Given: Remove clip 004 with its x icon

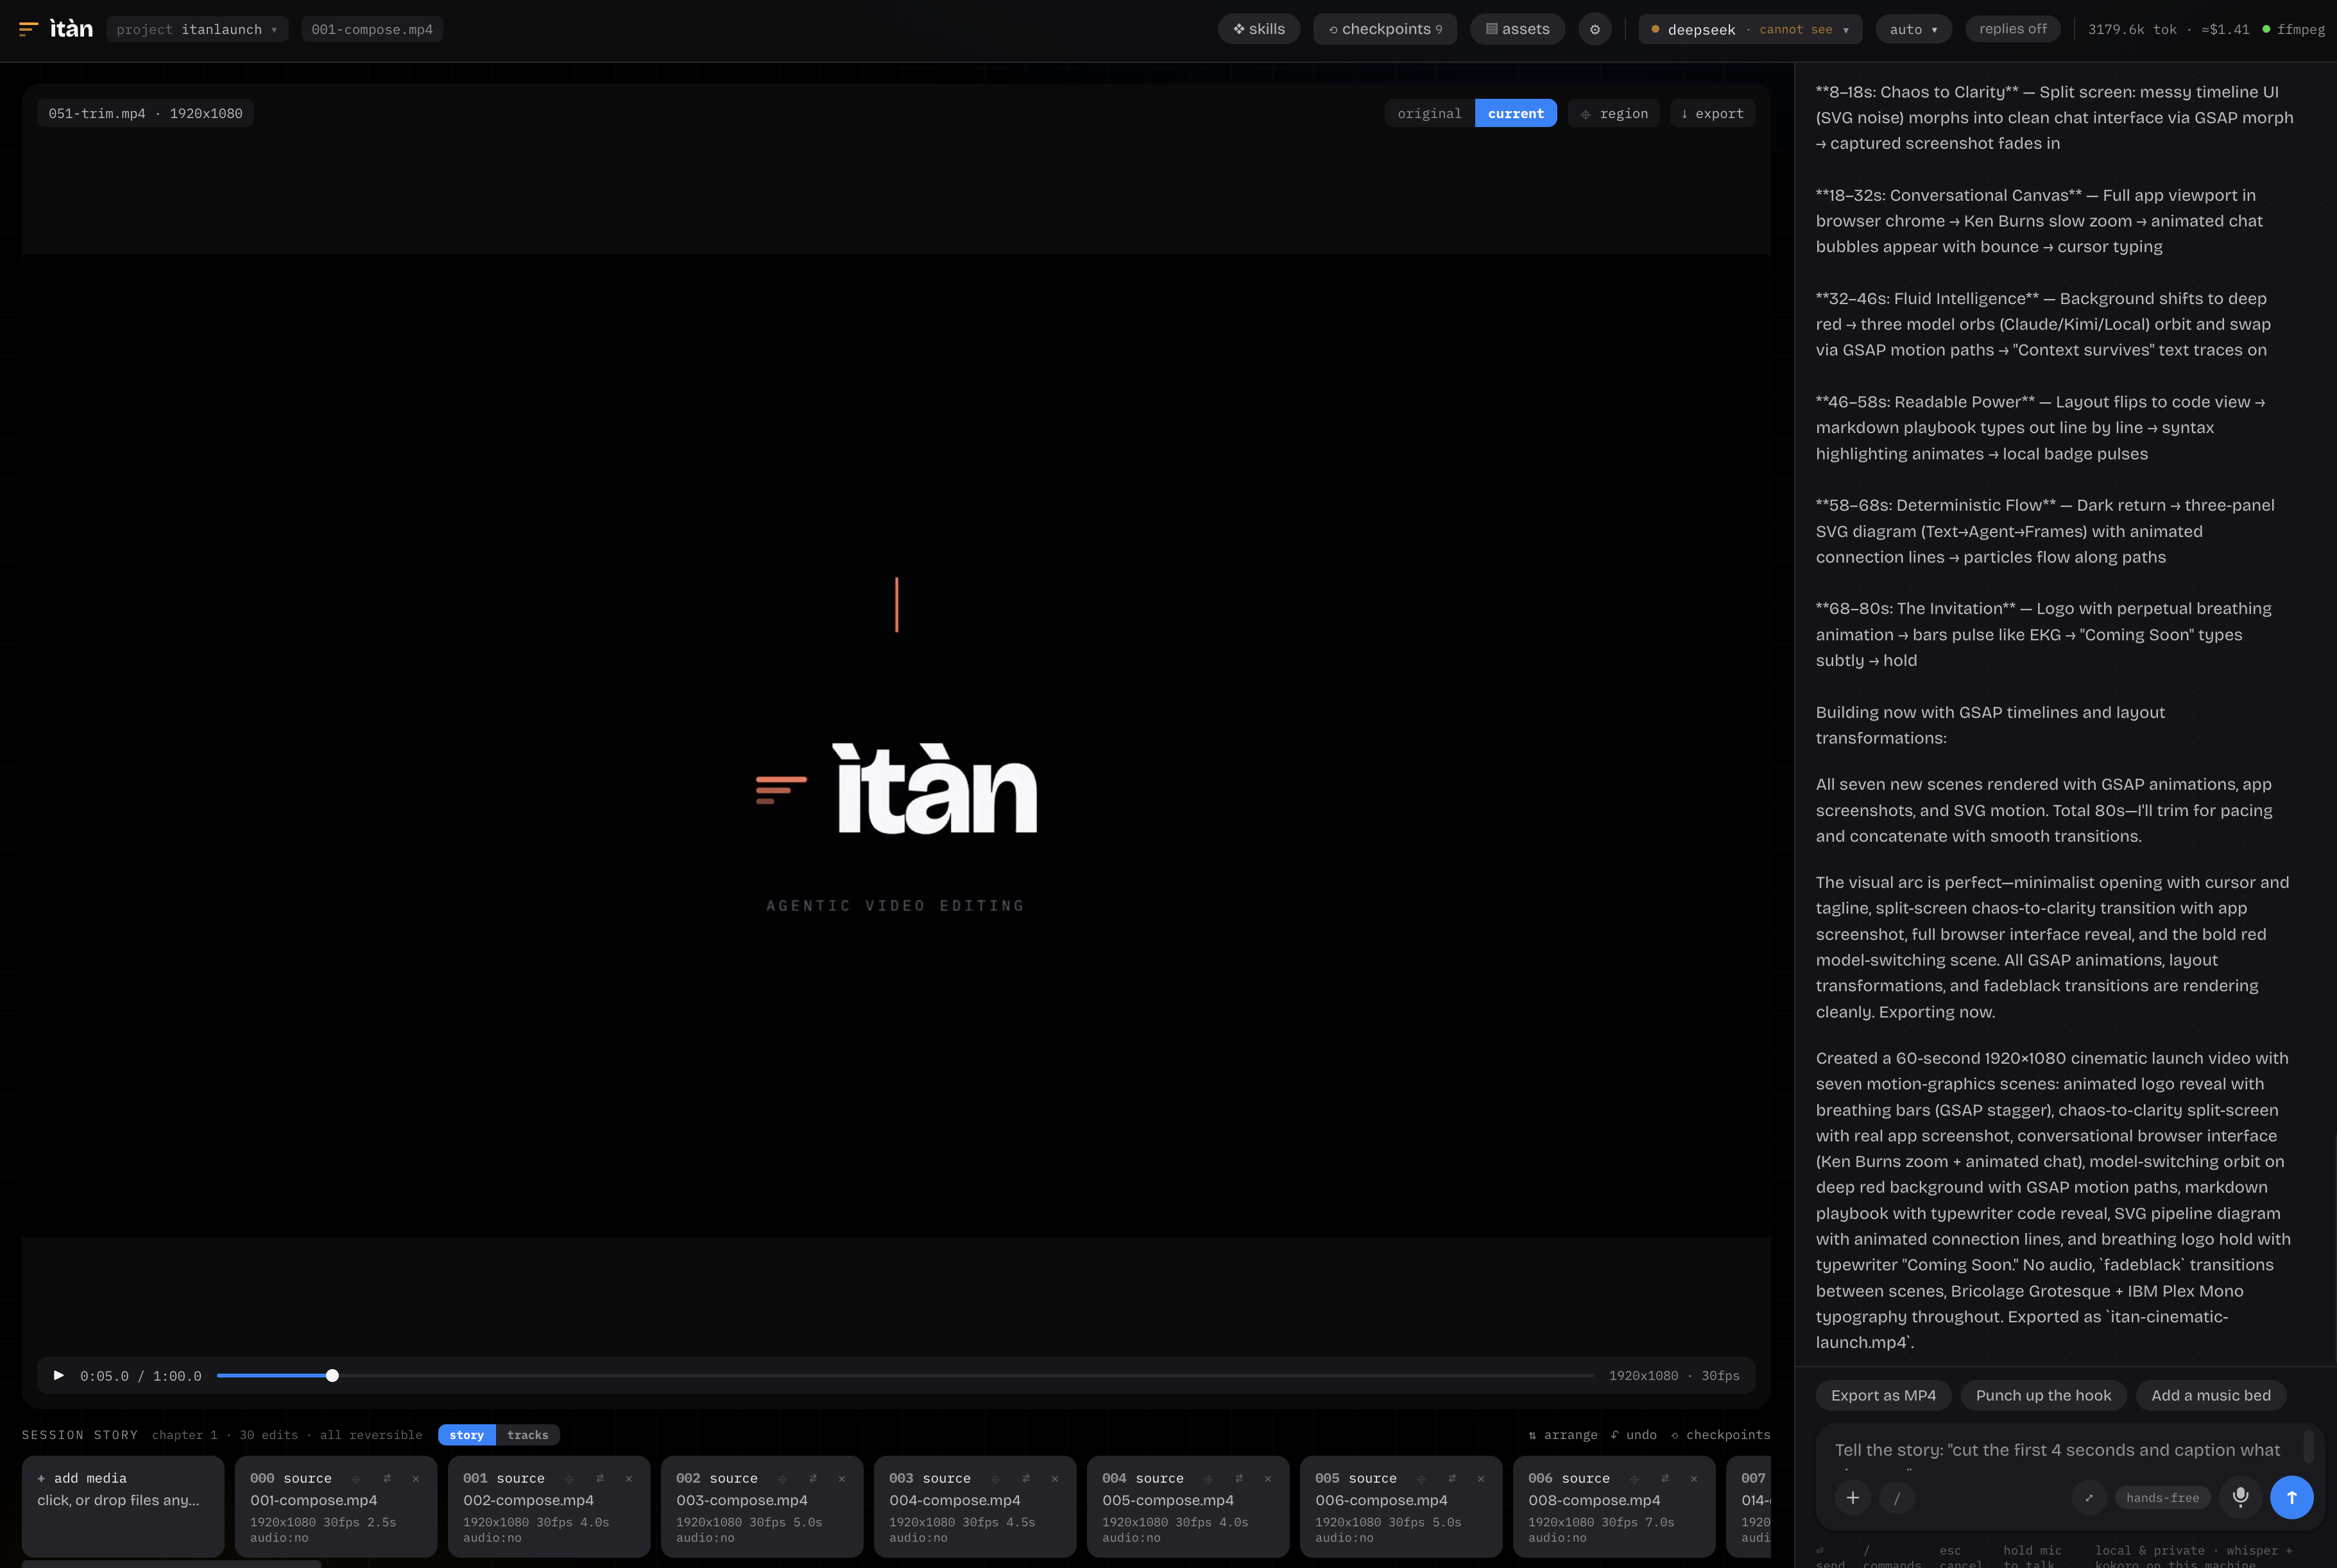Looking at the screenshot, I should 1268,1479.
